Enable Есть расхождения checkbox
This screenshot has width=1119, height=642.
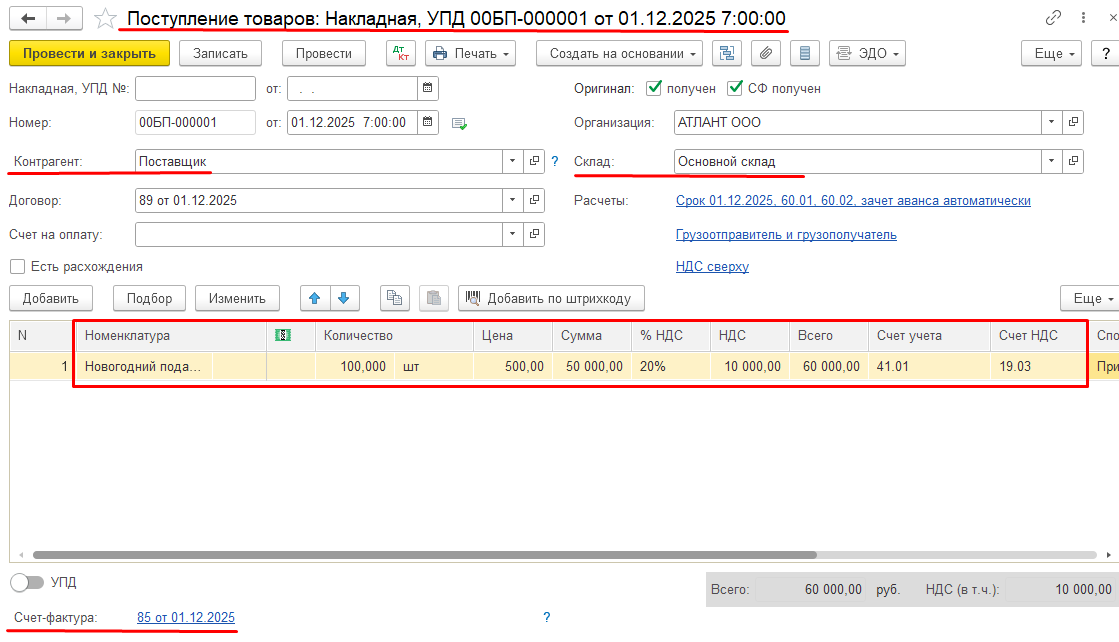tap(17, 267)
